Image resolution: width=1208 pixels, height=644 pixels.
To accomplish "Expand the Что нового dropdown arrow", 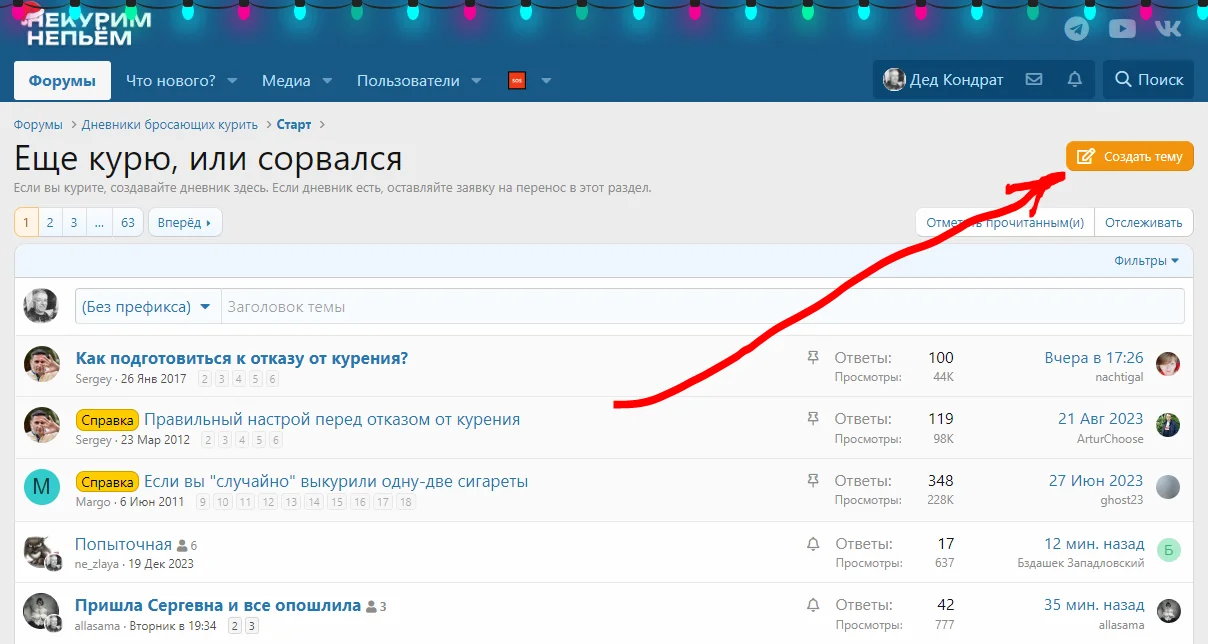I will coord(232,80).
